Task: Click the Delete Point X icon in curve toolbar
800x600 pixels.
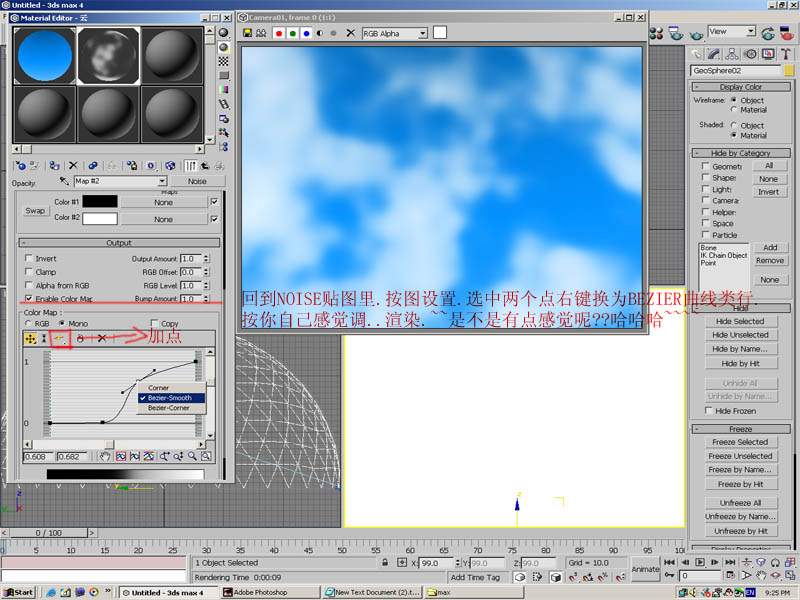Action: click(x=101, y=339)
